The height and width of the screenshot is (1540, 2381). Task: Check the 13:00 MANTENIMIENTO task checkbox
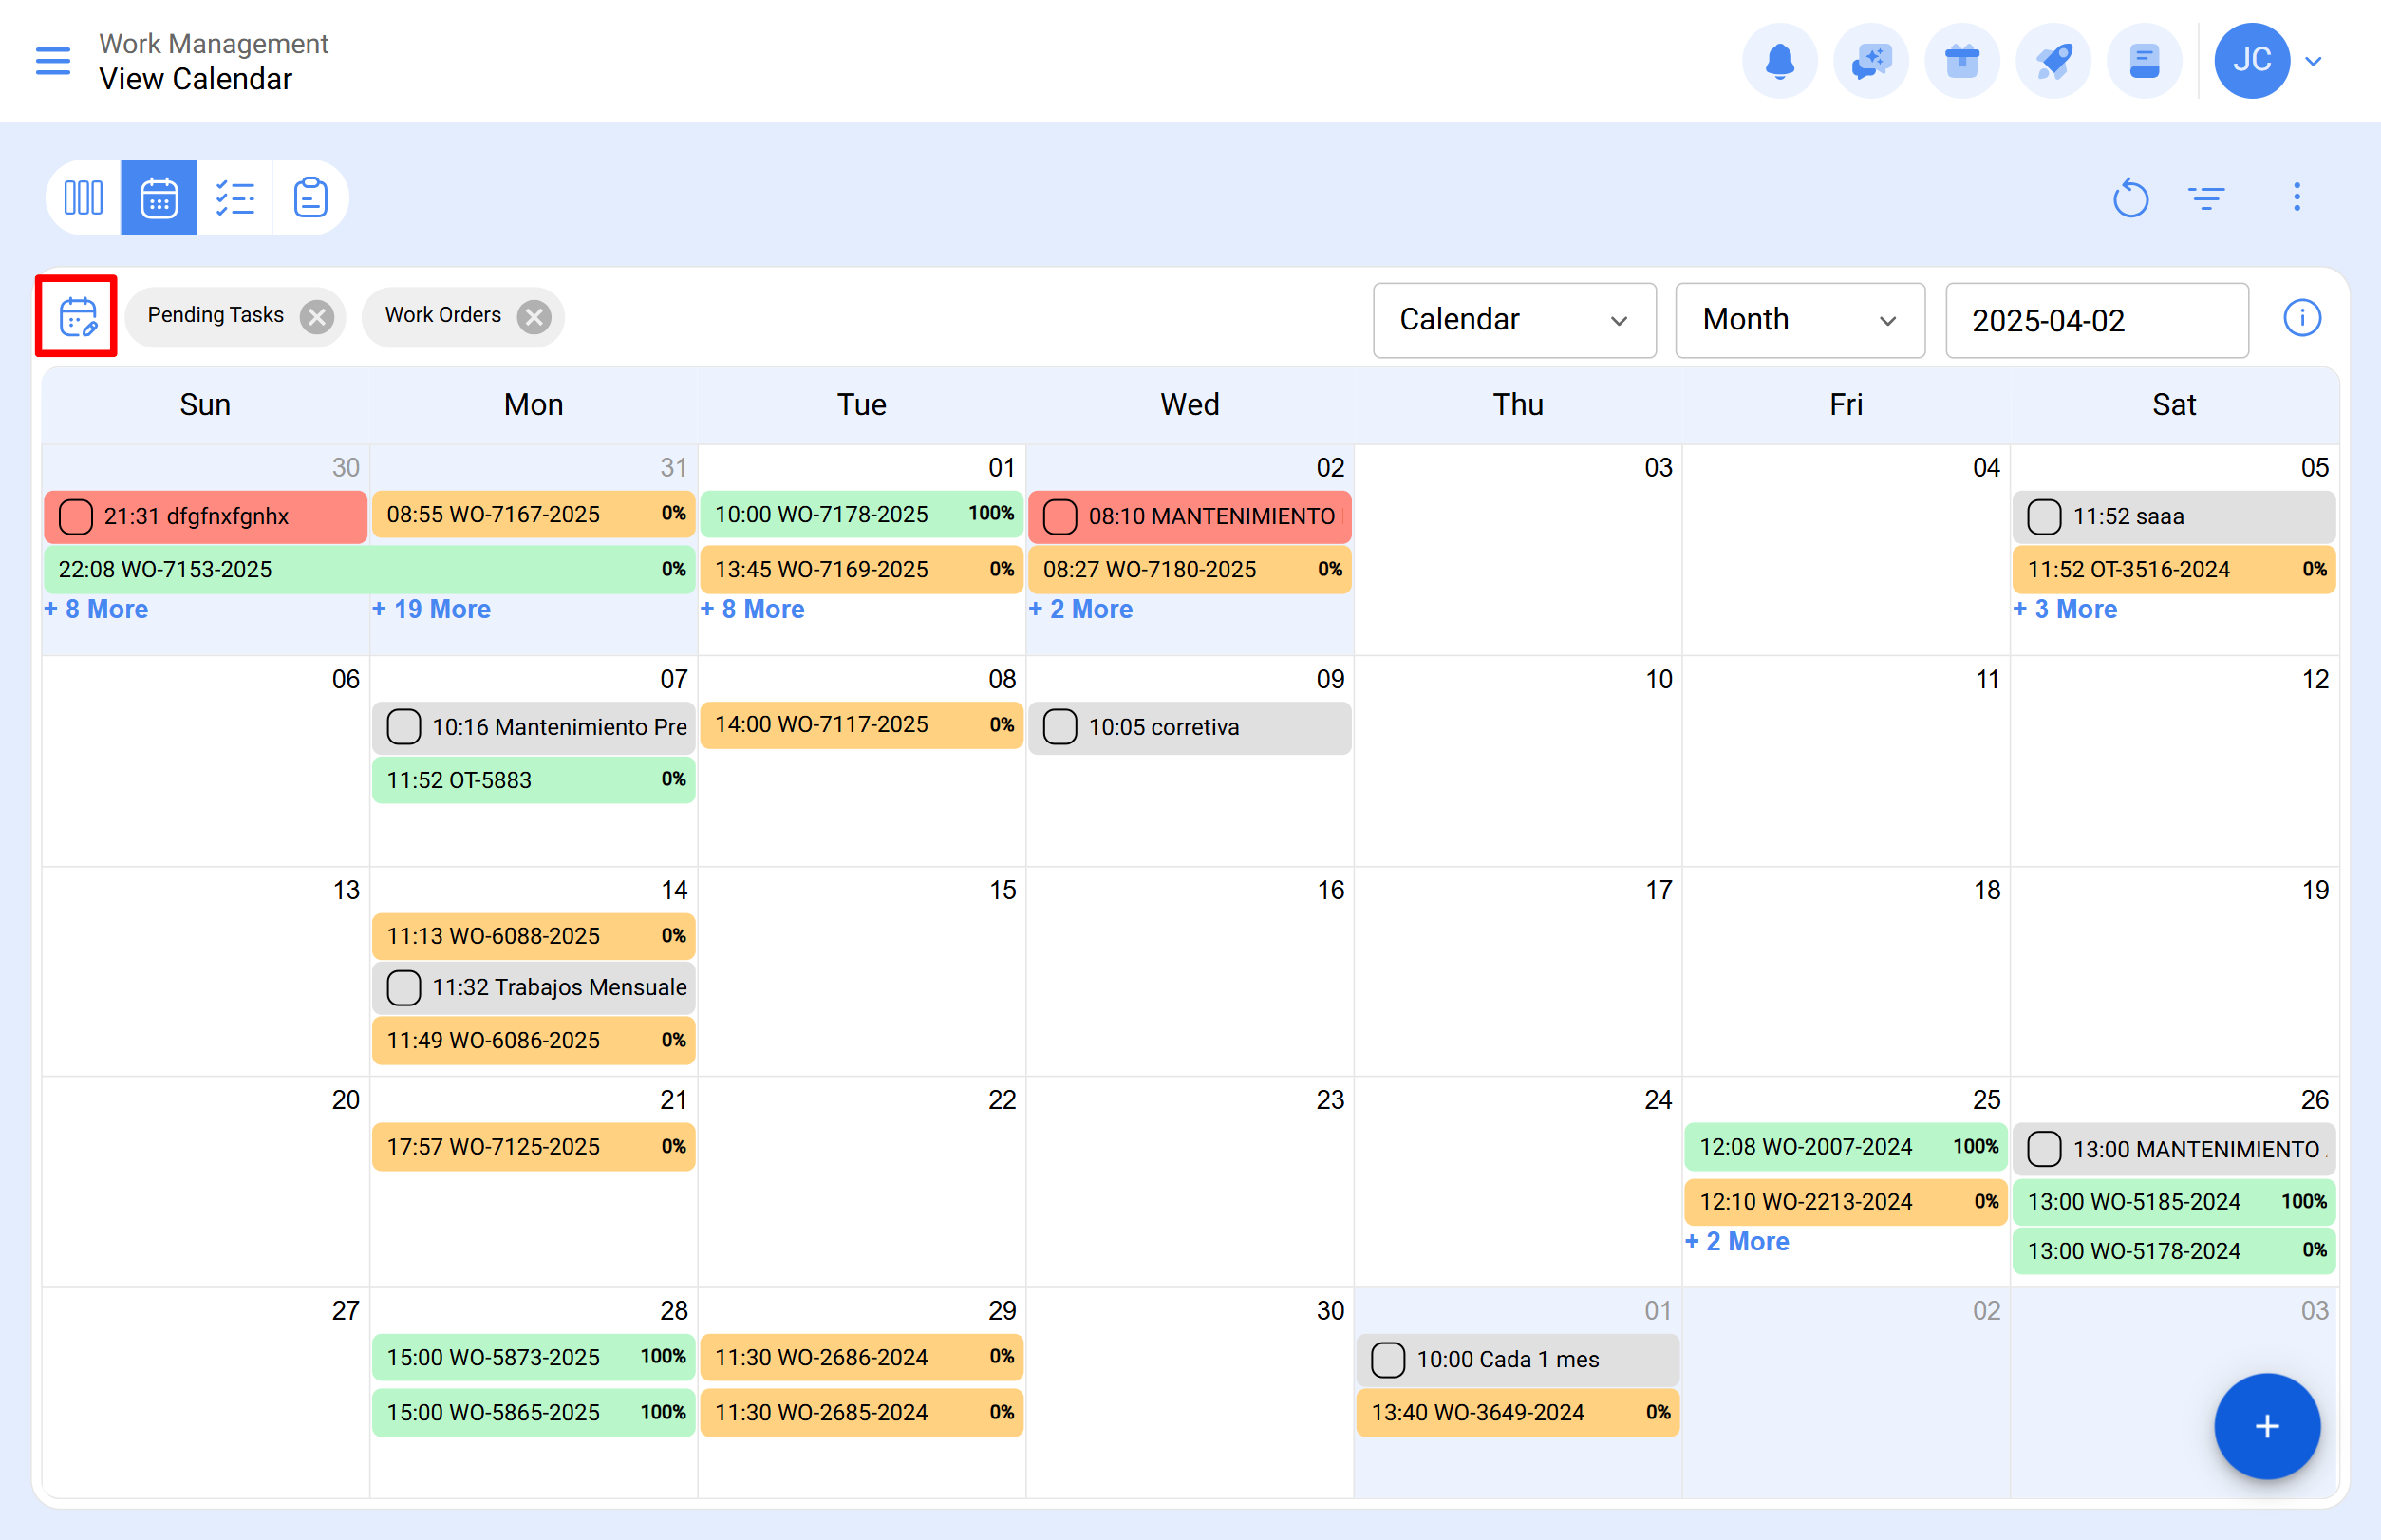pyautogui.click(x=2044, y=1149)
